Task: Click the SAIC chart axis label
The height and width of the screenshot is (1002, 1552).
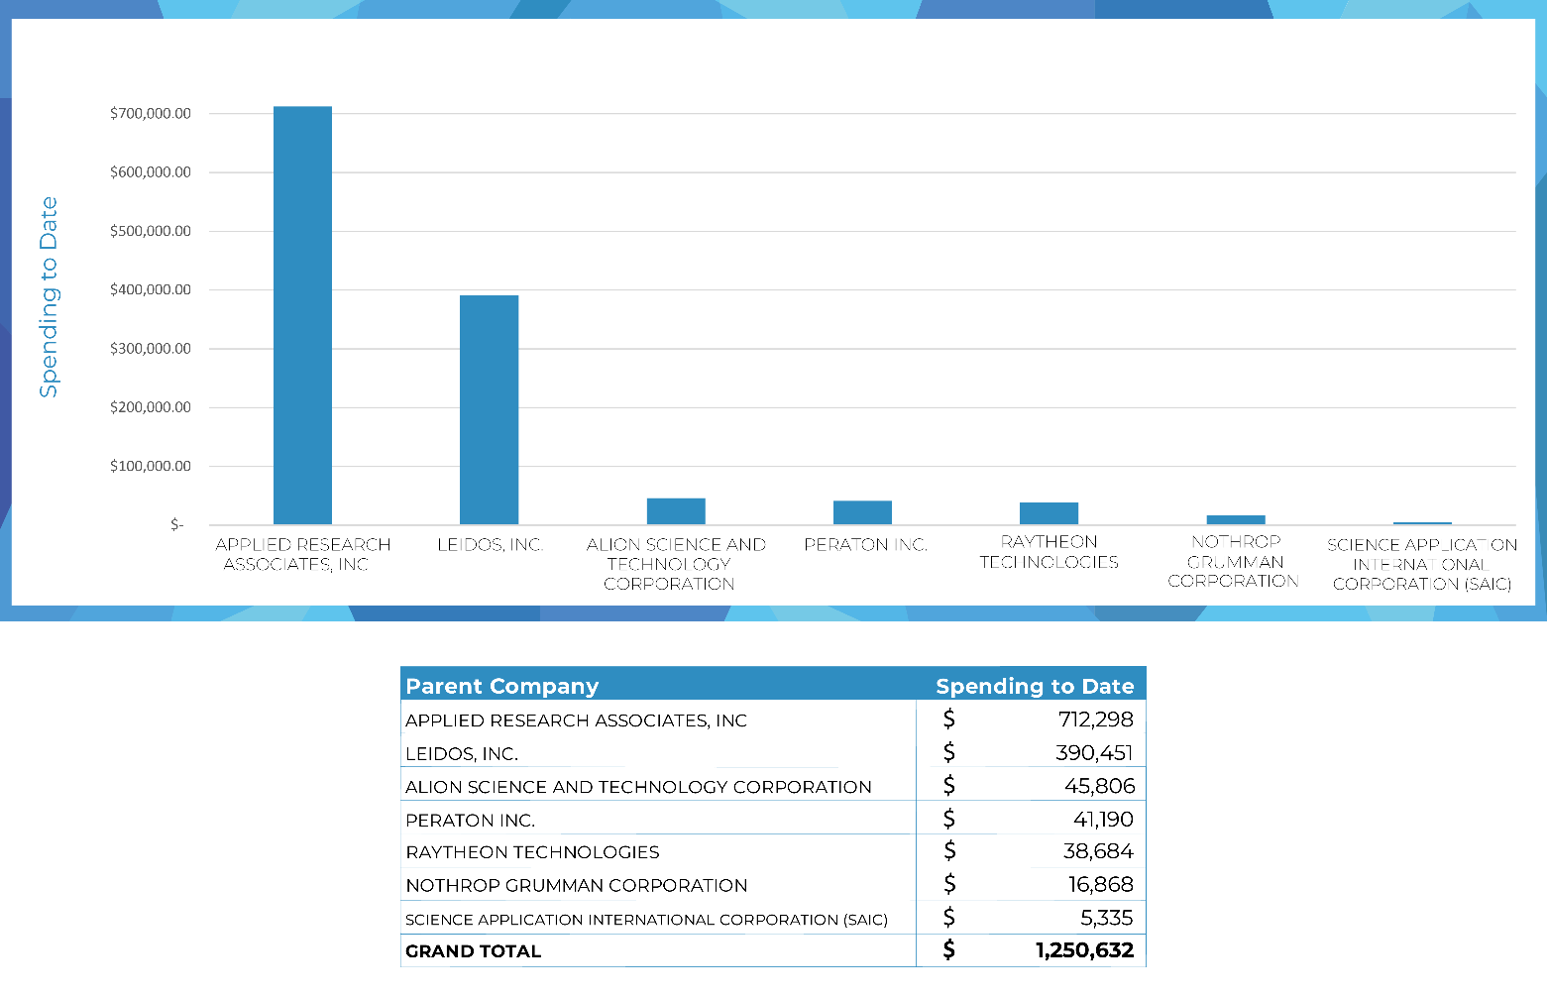Action: 1422,564
